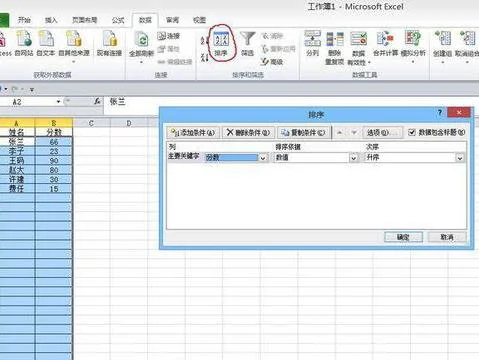479x360 pixels.
Task: Click the 筛选 (Filter) funnel icon
Action: tap(247, 44)
